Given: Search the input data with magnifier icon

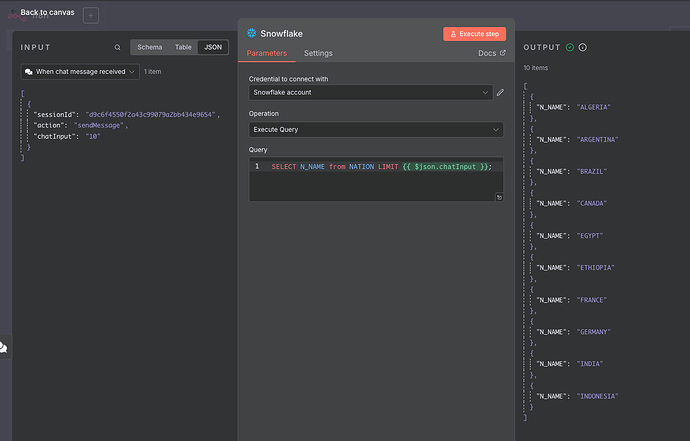Looking at the screenshot, I should (x=117, y=47).
